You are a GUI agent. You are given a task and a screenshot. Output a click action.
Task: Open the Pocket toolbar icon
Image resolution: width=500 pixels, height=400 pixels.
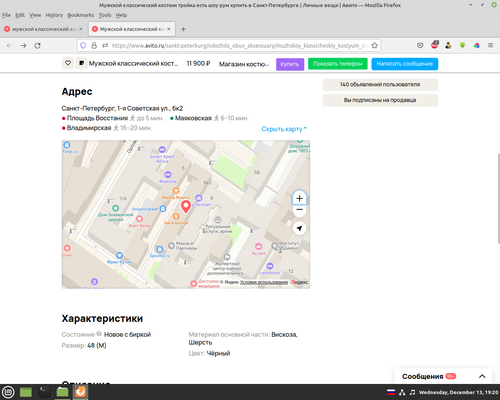[x=420, y=45]
